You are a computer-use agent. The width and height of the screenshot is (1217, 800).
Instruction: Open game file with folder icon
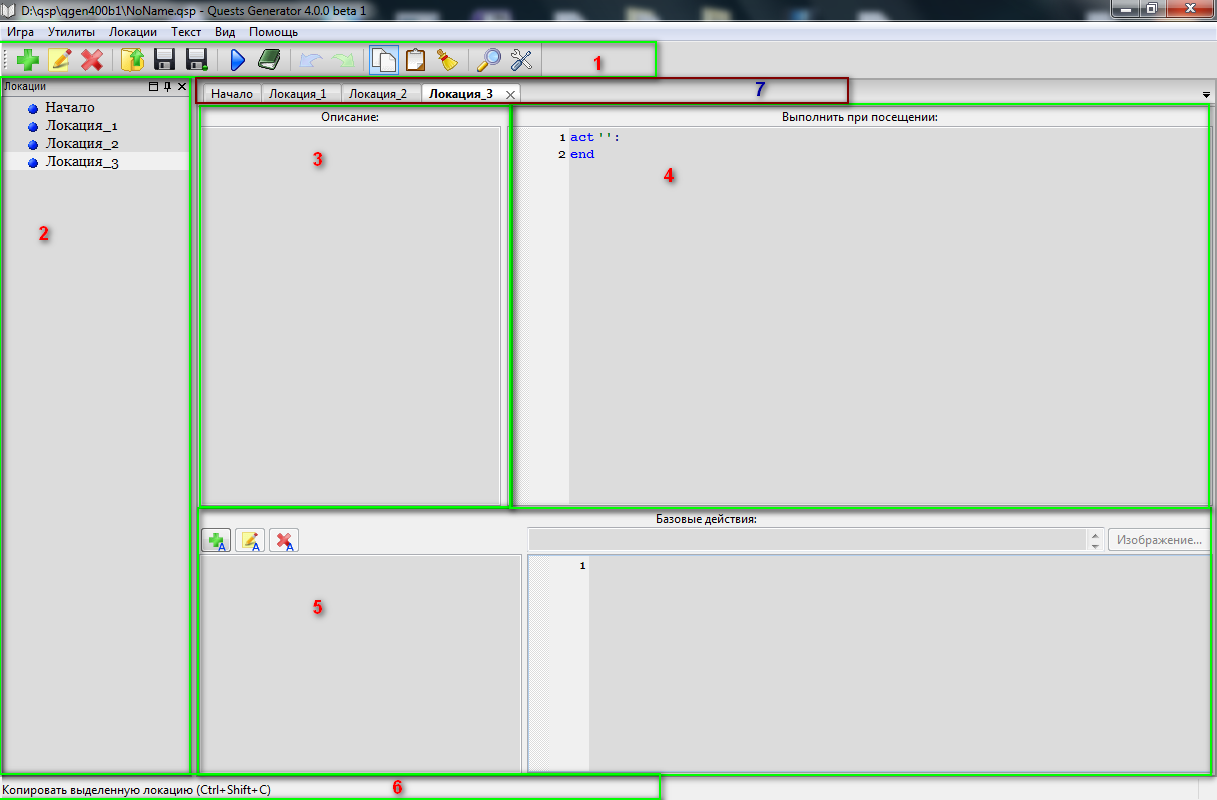[132, 60]
